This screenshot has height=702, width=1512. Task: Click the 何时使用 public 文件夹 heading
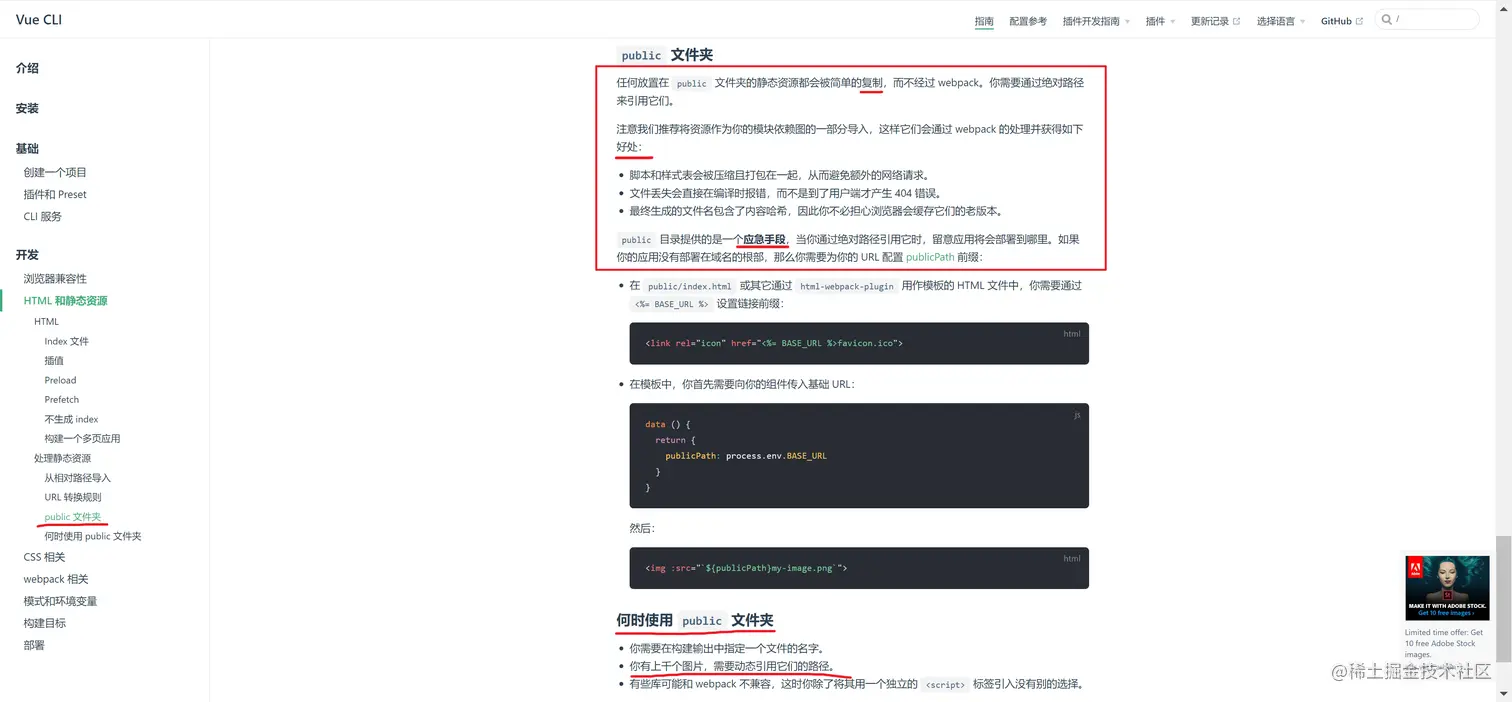[695, 620]
